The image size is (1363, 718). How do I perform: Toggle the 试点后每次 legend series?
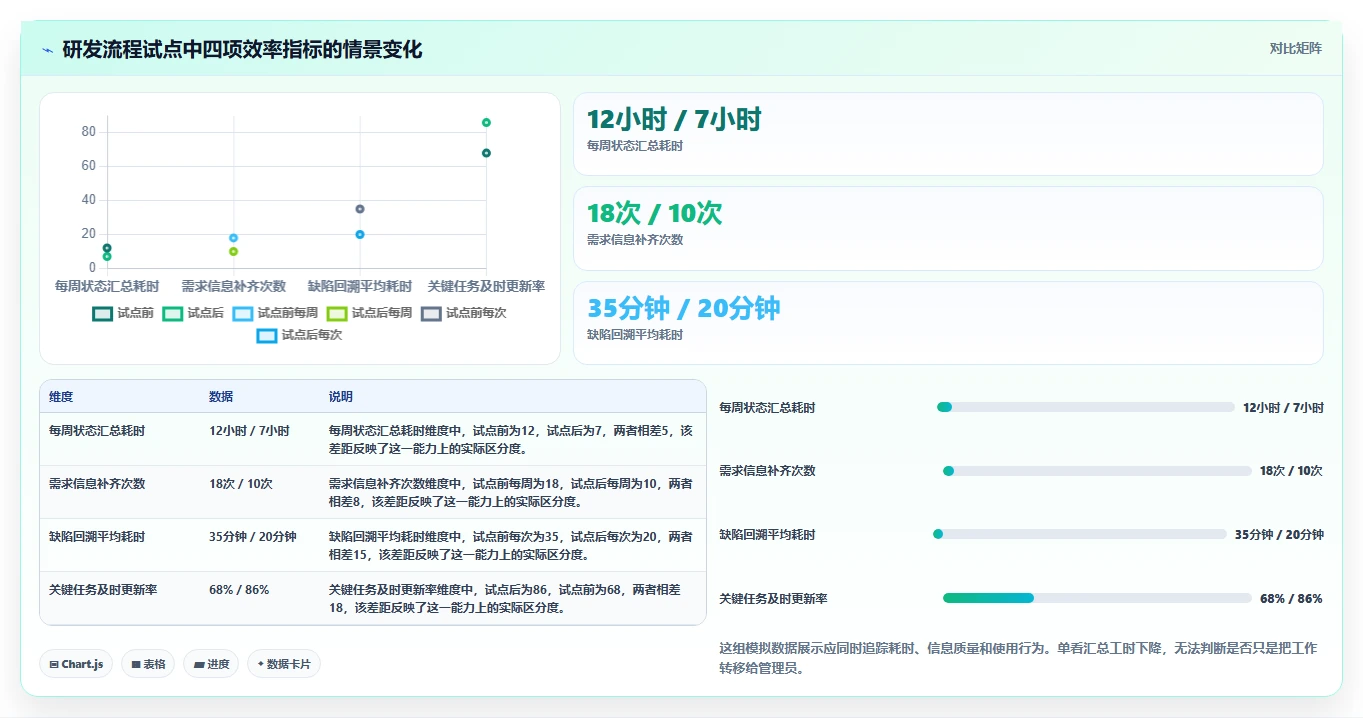pyautogui.click(x=299, y=335)
